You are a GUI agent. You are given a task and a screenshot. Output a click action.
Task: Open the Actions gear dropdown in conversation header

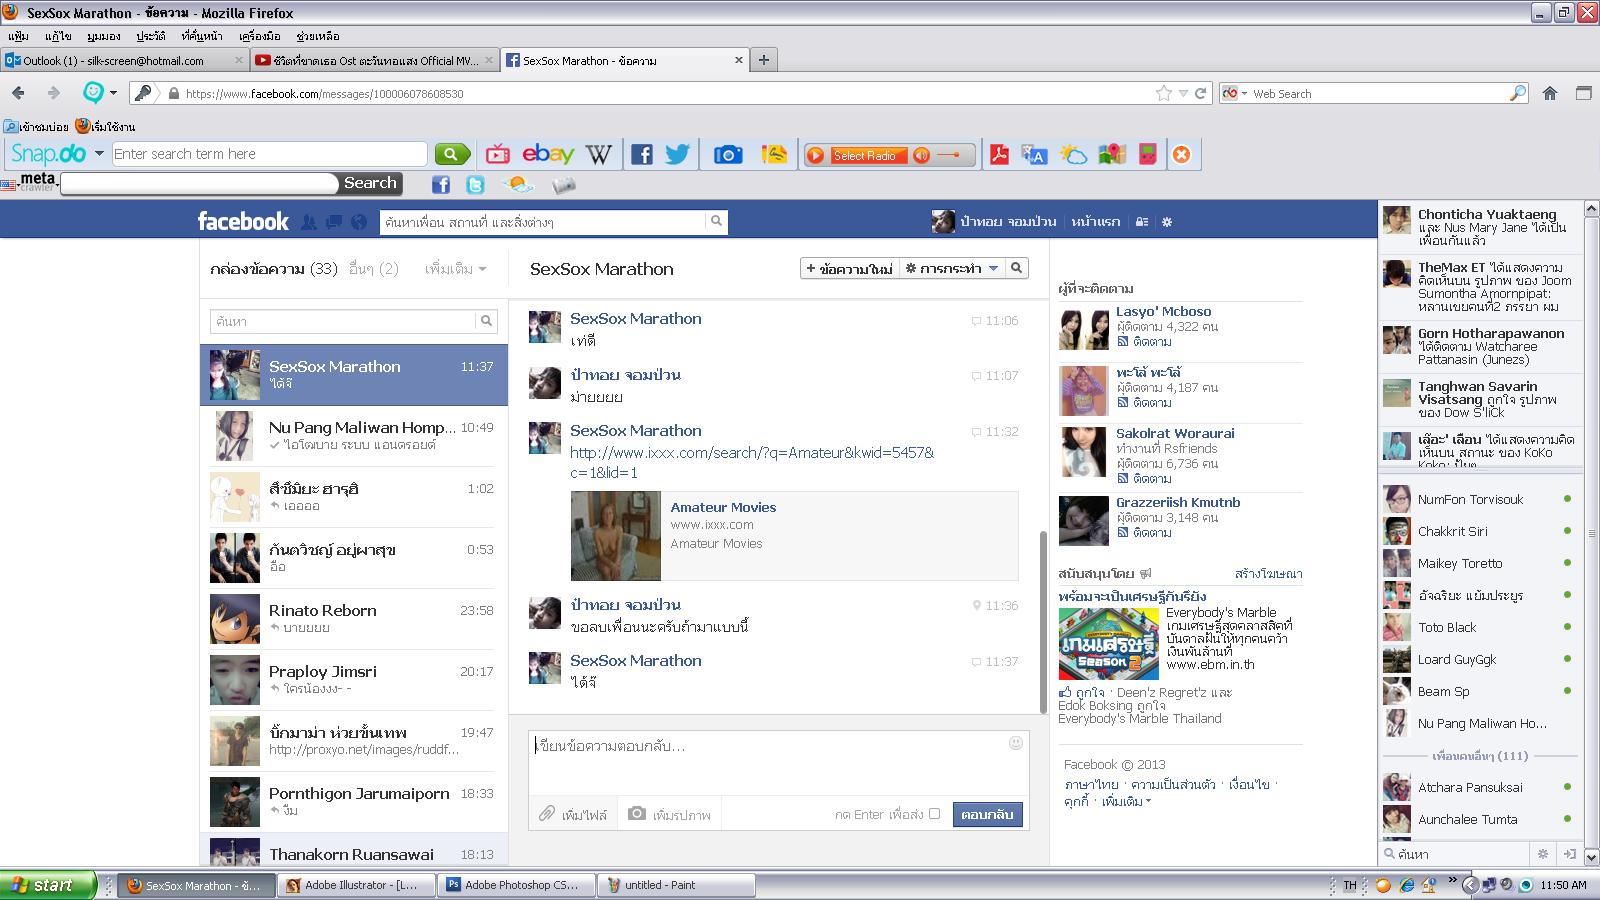click(x=952, y=268)
